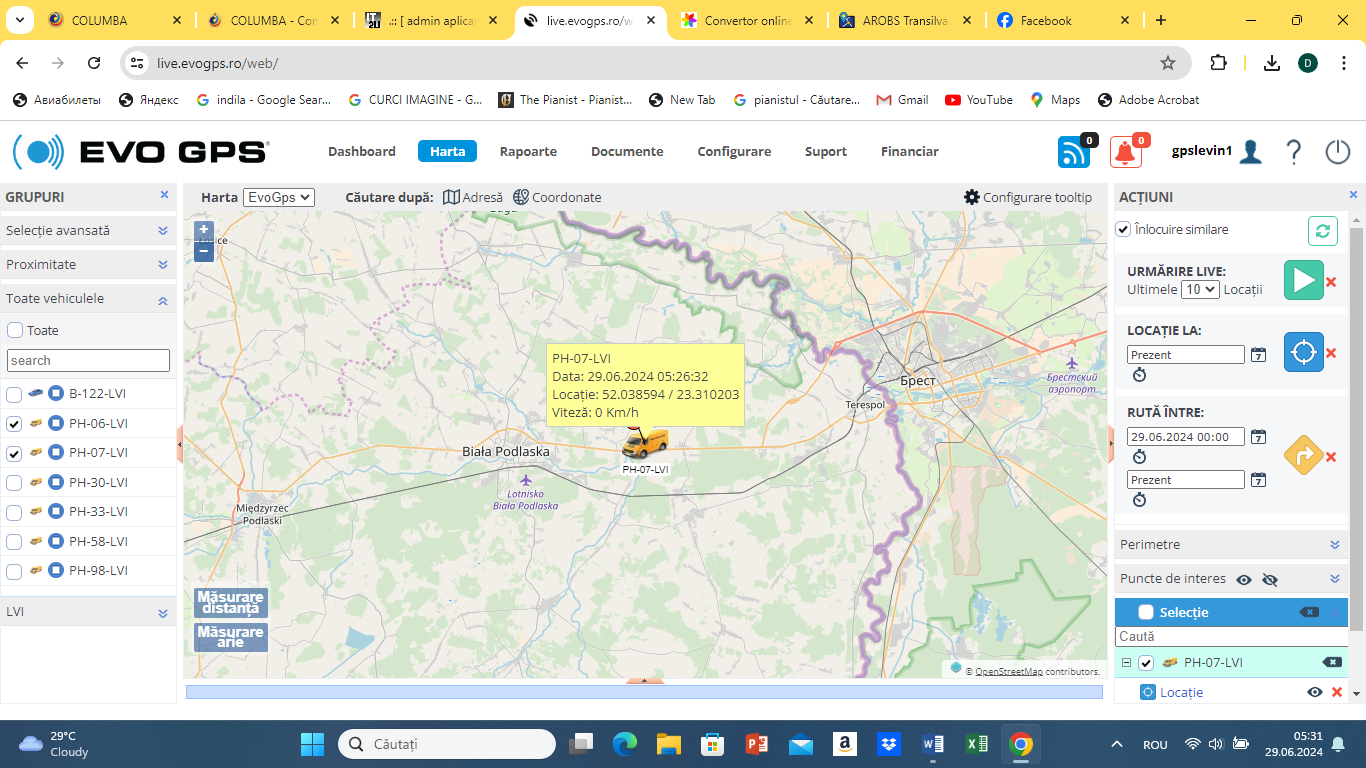Click the blue RSS feed icon
The image size is (1366, 768).
pyautogui.click(x=1074, y=153)
